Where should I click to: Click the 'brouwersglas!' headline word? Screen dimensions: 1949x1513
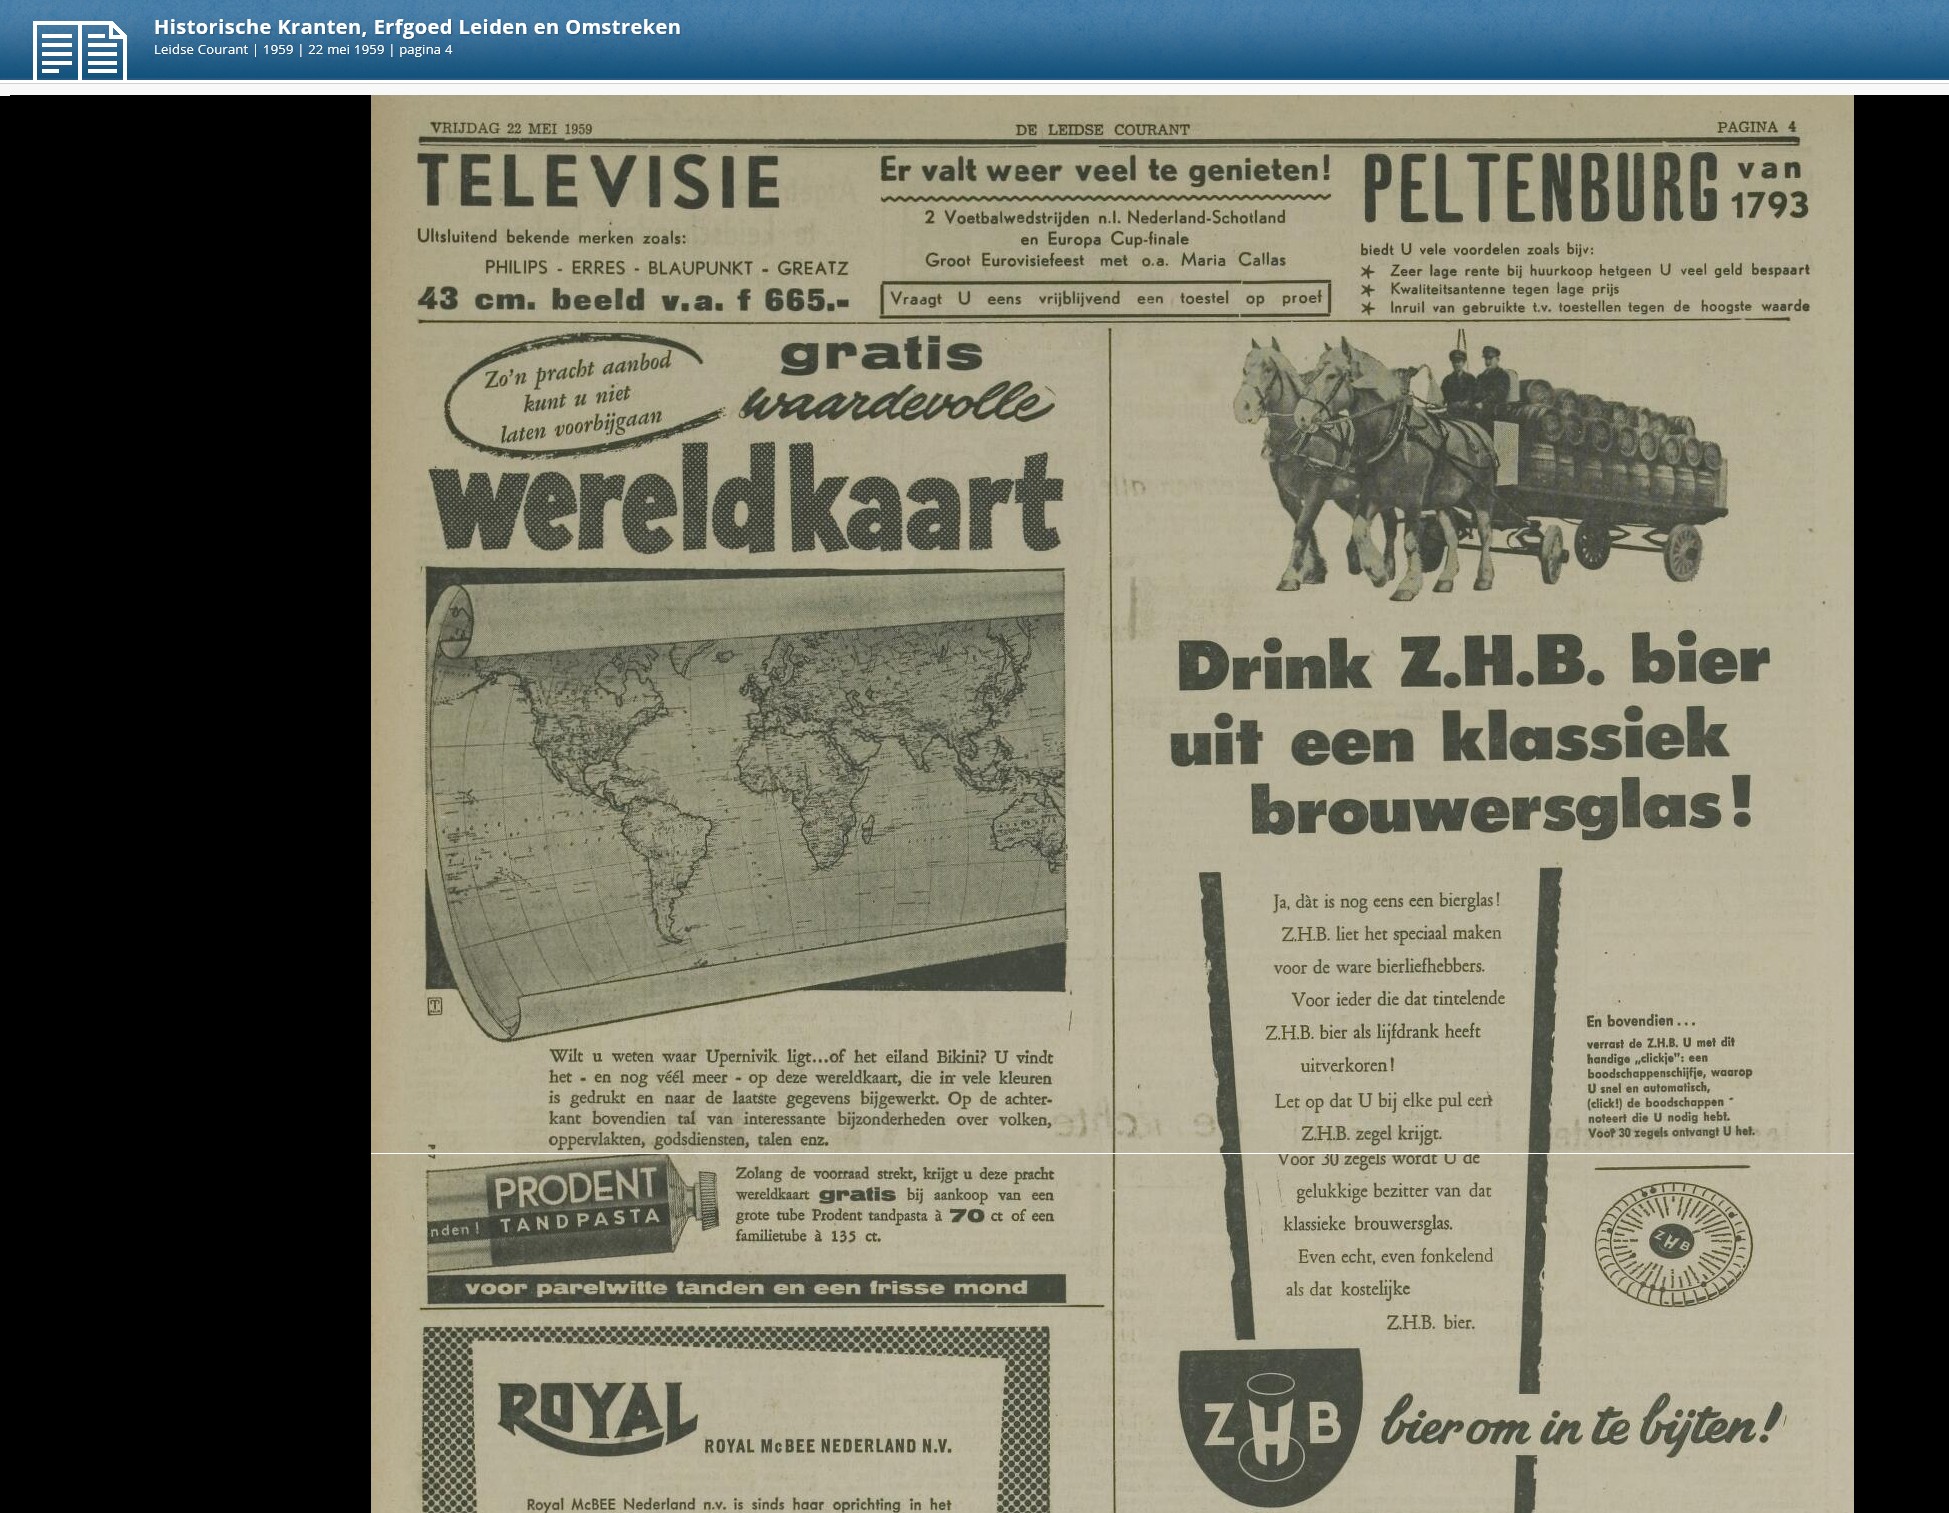1502,806
